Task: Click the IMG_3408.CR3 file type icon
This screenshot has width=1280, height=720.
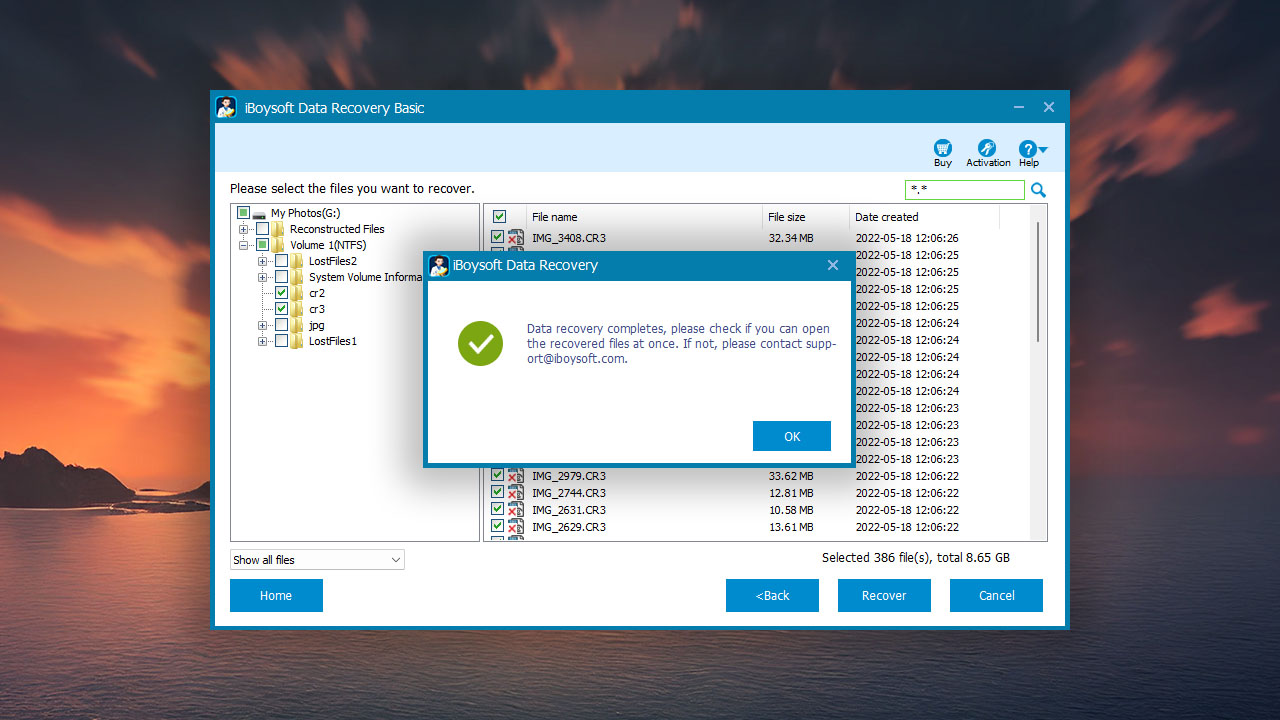Action: [x=516, y=238]
